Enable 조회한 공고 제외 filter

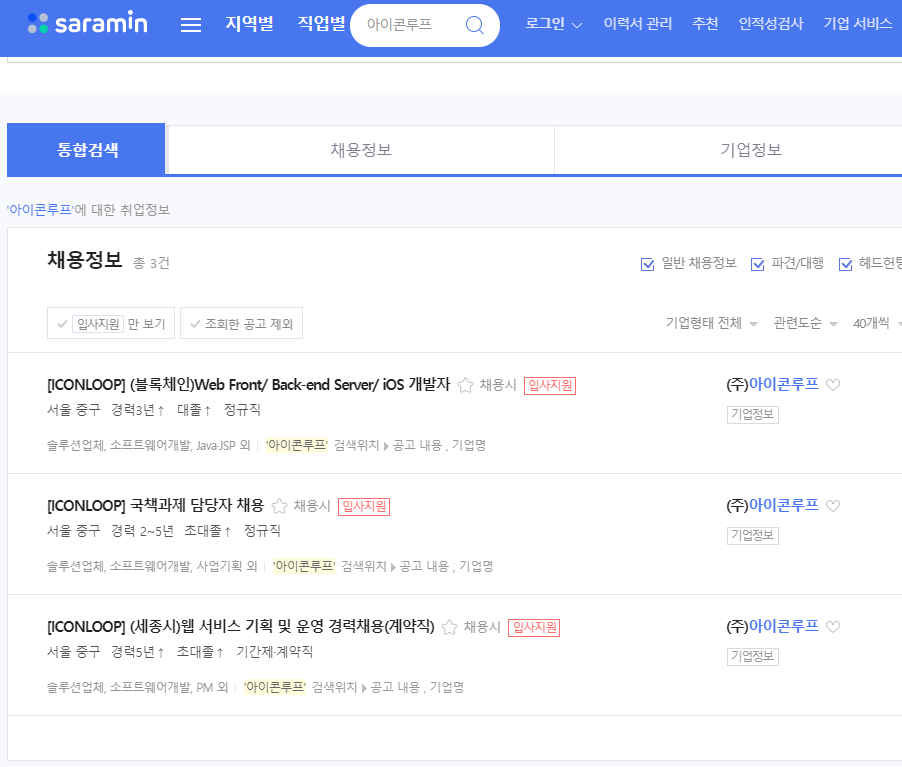pos(241,323)
